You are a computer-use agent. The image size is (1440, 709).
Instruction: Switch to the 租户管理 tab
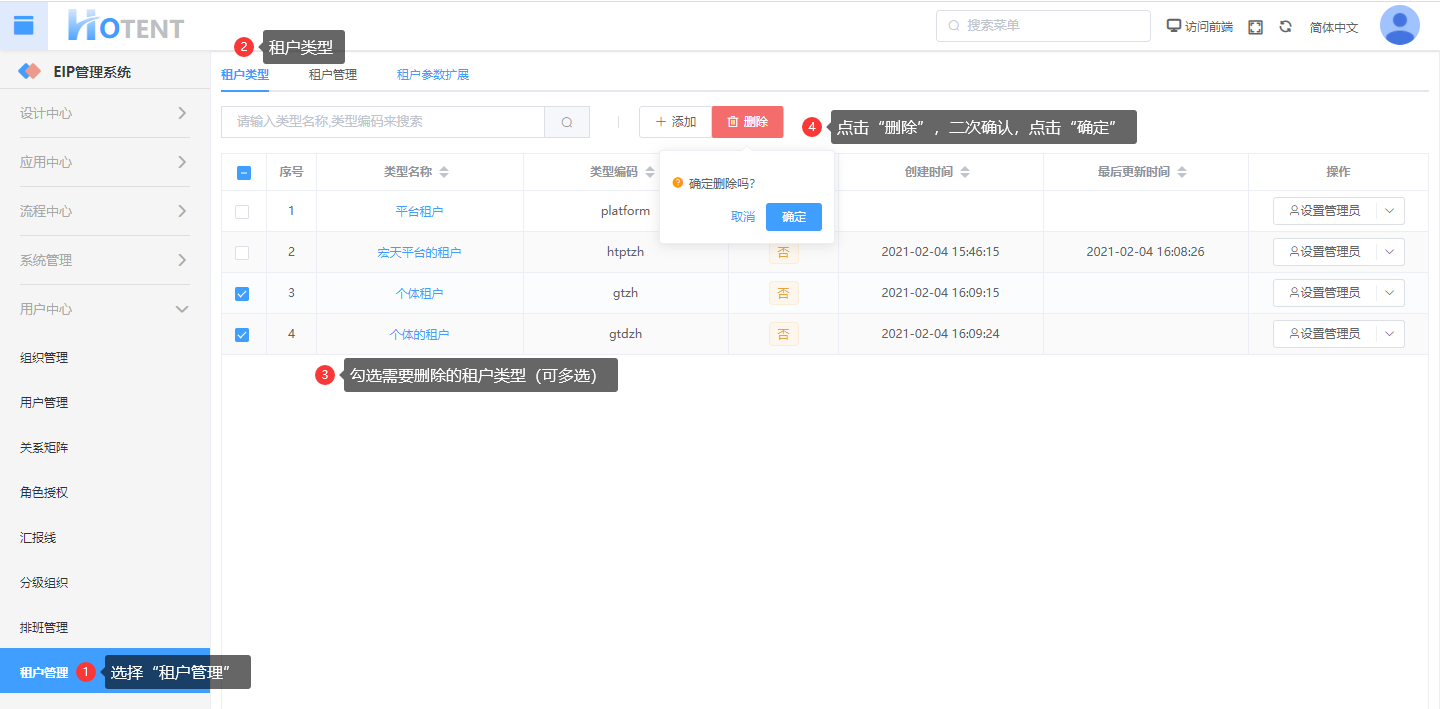click(x=332, y=74)
